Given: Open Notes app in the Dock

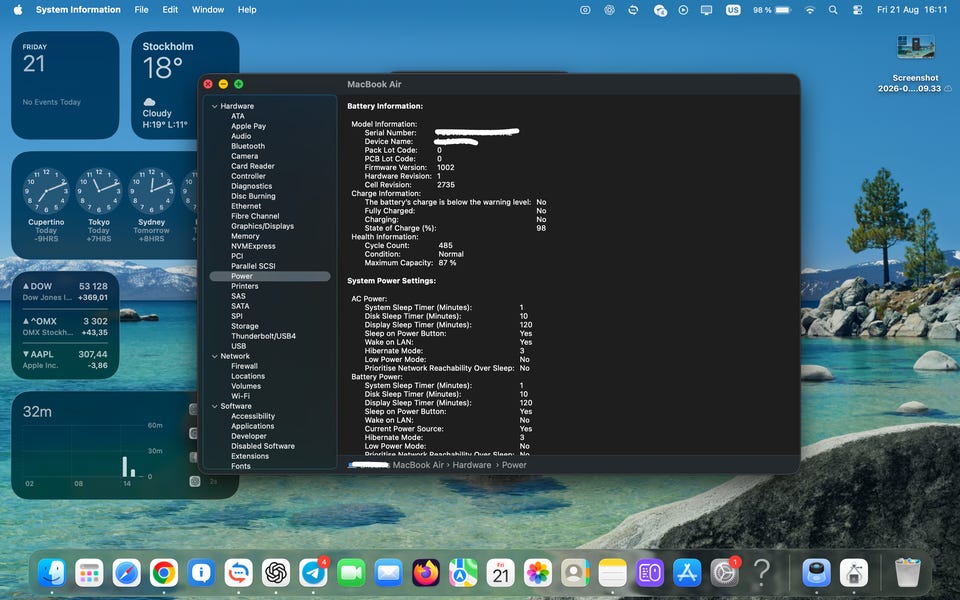Looking at the screenshot, I should pos(613,573).
